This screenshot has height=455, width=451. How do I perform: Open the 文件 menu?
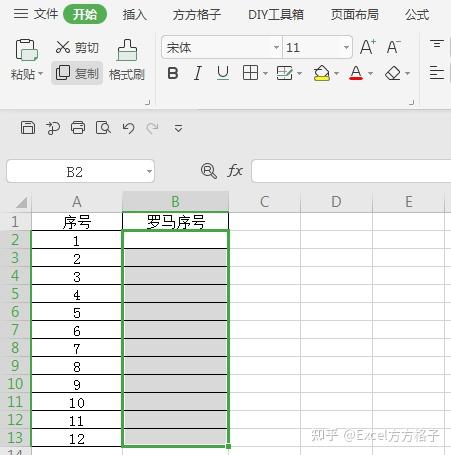46,14
